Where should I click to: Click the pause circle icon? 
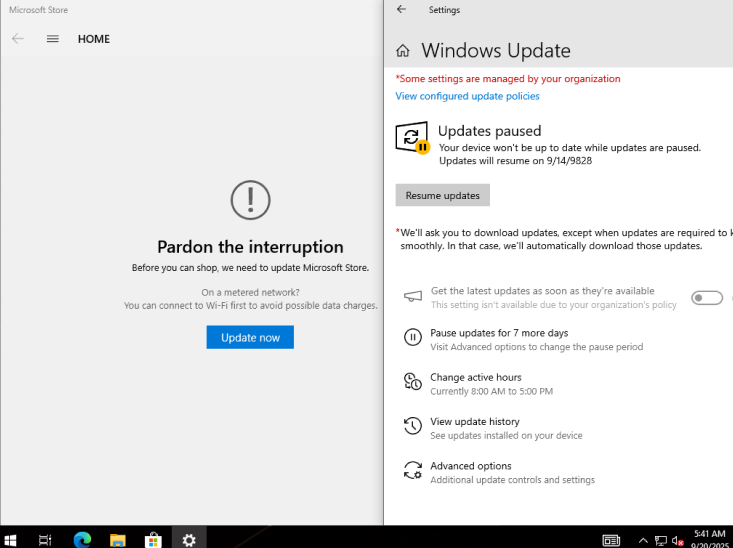(x=413, y=337)
